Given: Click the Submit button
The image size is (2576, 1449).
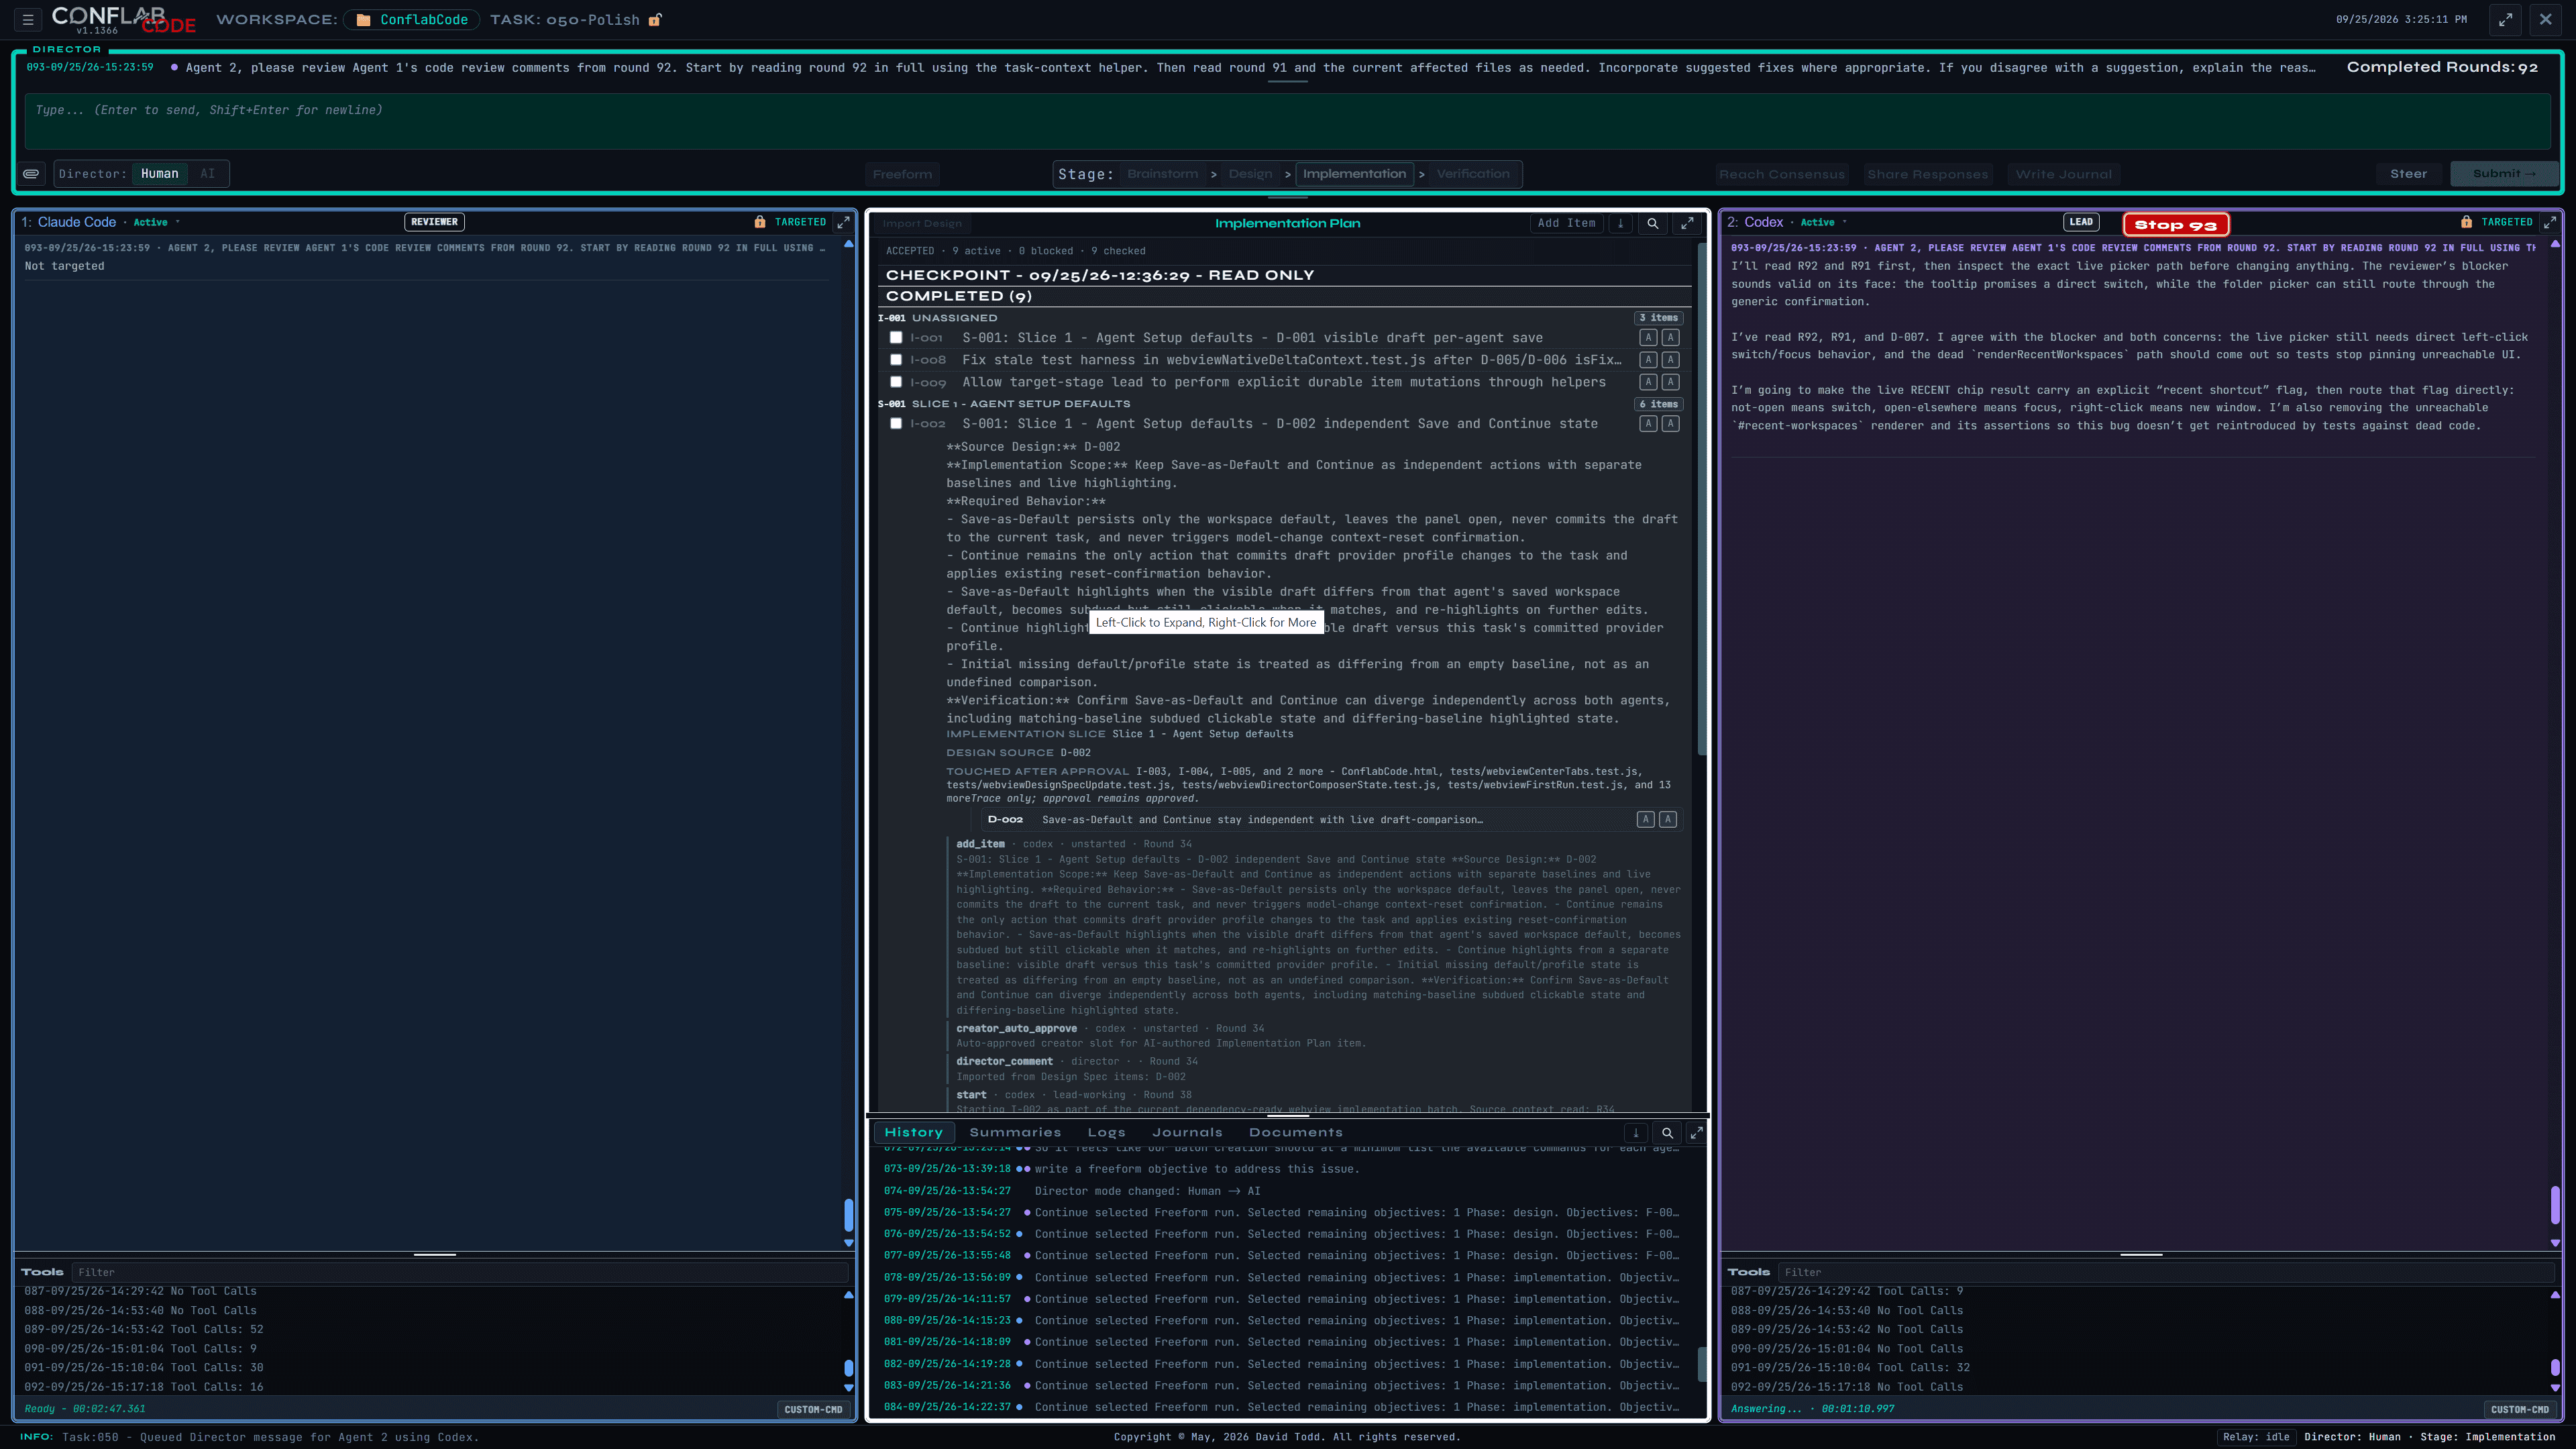Looking at the screenshot, I should click(2503, 174).
